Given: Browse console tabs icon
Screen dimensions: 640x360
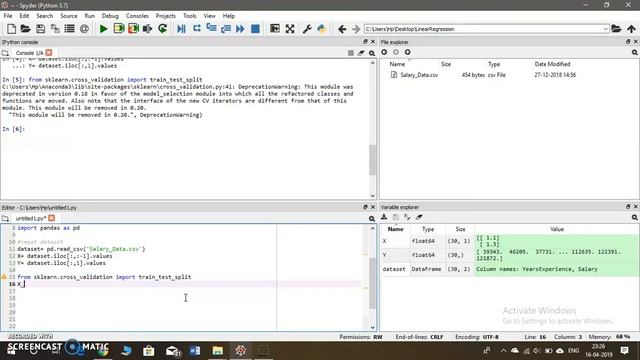Looking at the screenshot, I should pos(5,53).
